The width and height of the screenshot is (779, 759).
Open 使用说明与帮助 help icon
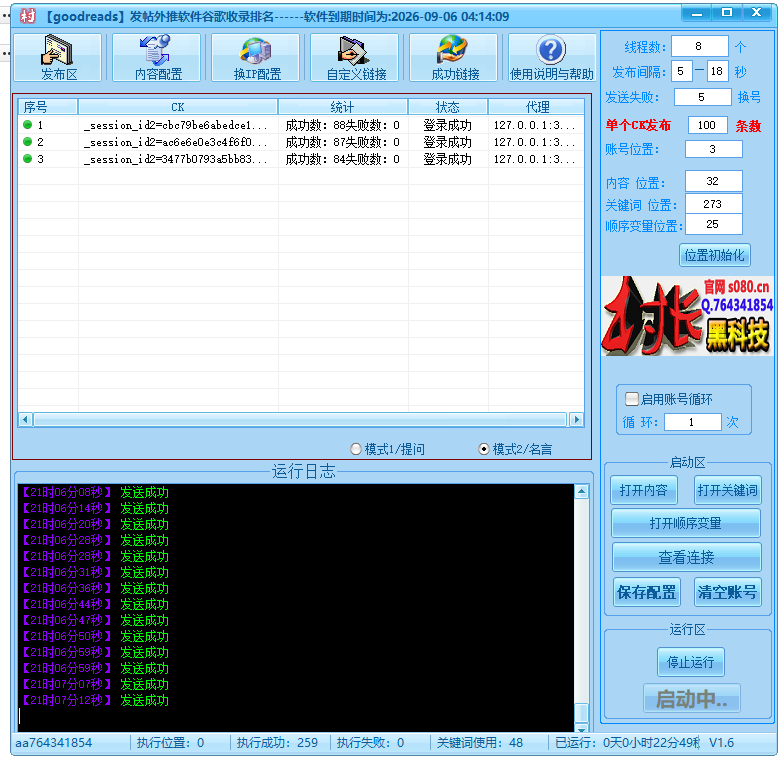point(552,58)
